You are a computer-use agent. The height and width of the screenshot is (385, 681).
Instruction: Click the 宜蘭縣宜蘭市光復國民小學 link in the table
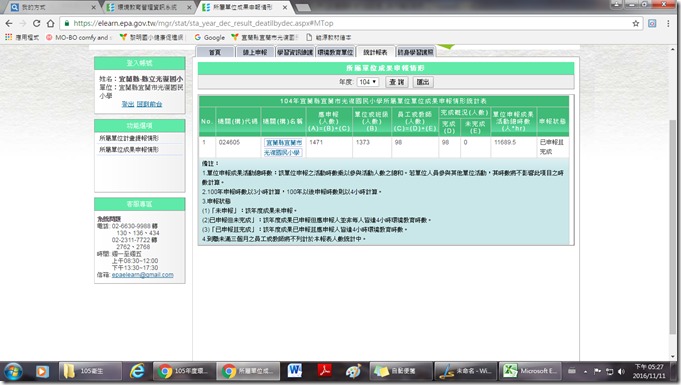283,147
